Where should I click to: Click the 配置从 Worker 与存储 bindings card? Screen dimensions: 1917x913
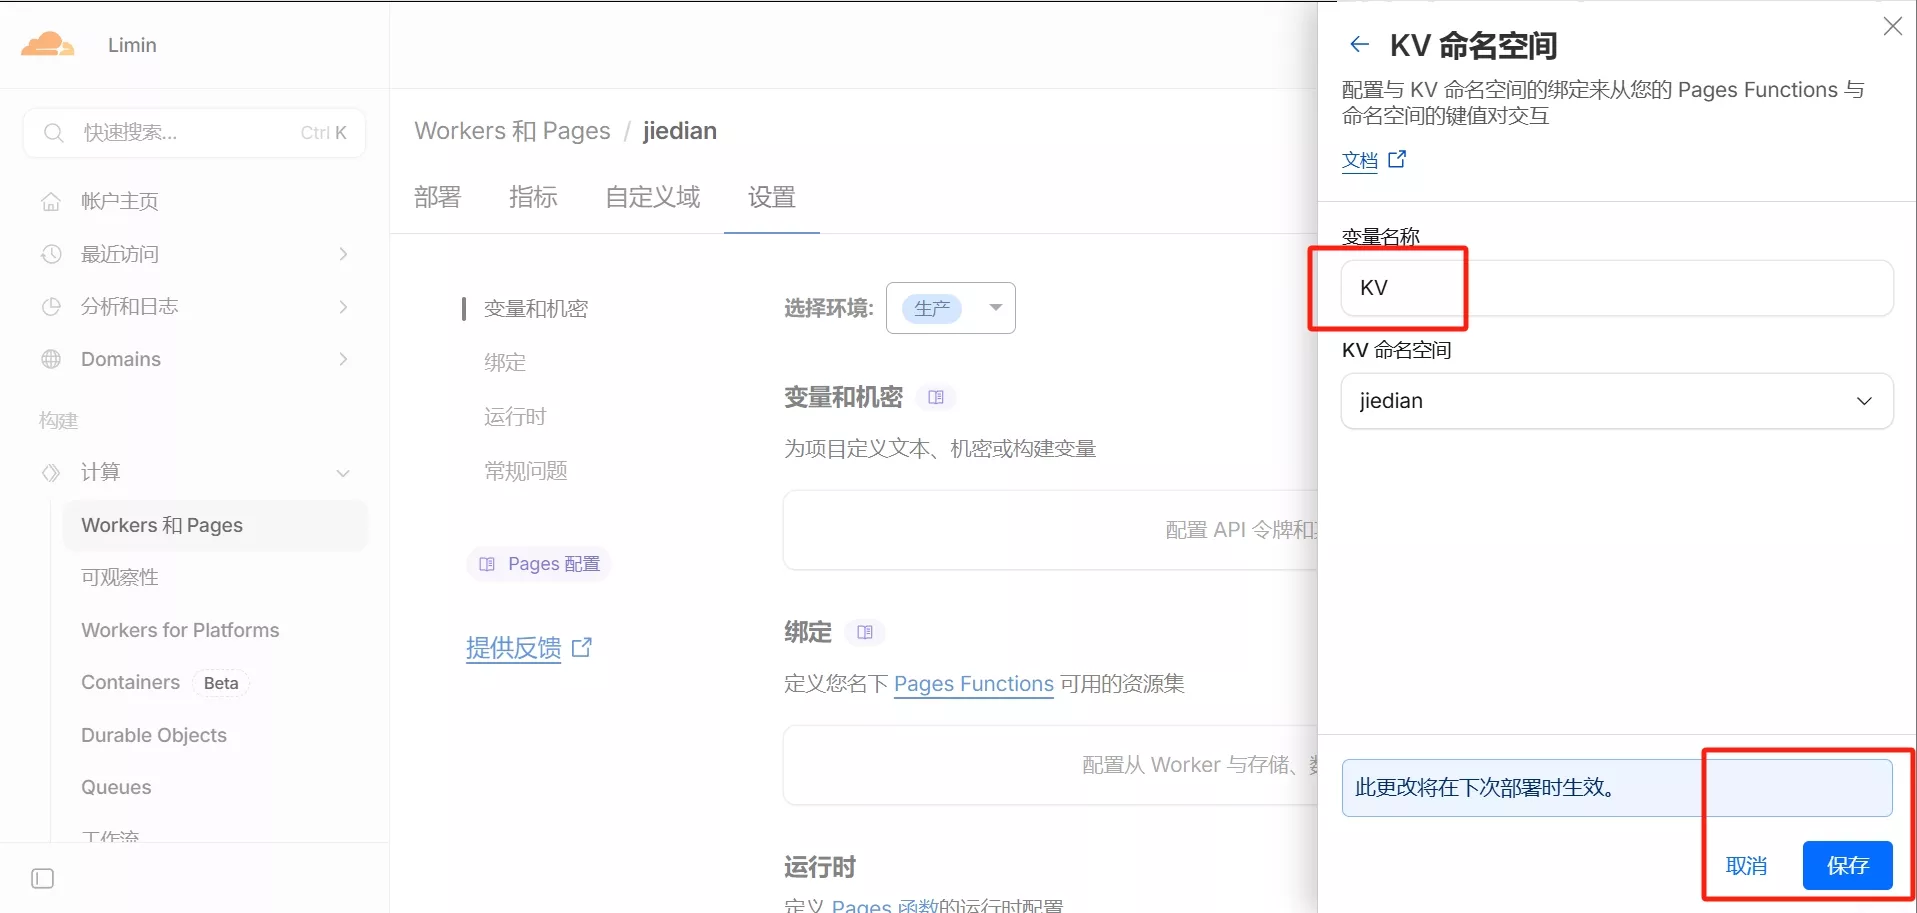point(1050,765)
